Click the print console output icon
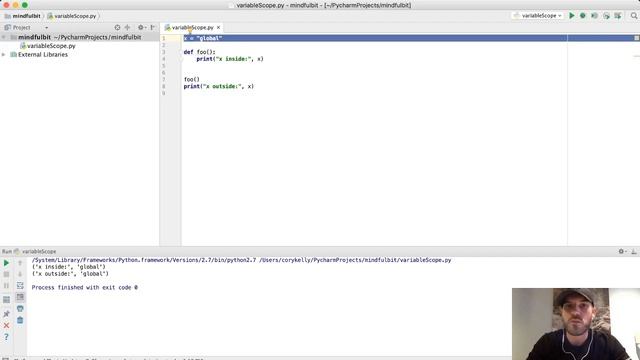 20,309
